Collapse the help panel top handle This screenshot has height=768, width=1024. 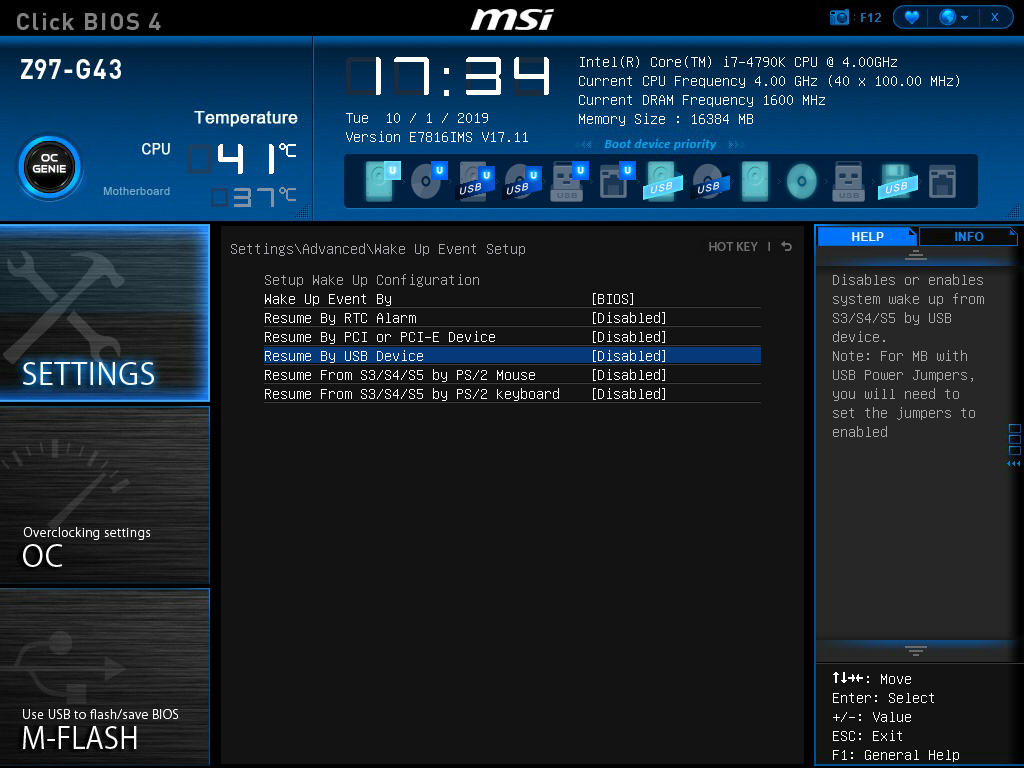(x=916, y=255)
